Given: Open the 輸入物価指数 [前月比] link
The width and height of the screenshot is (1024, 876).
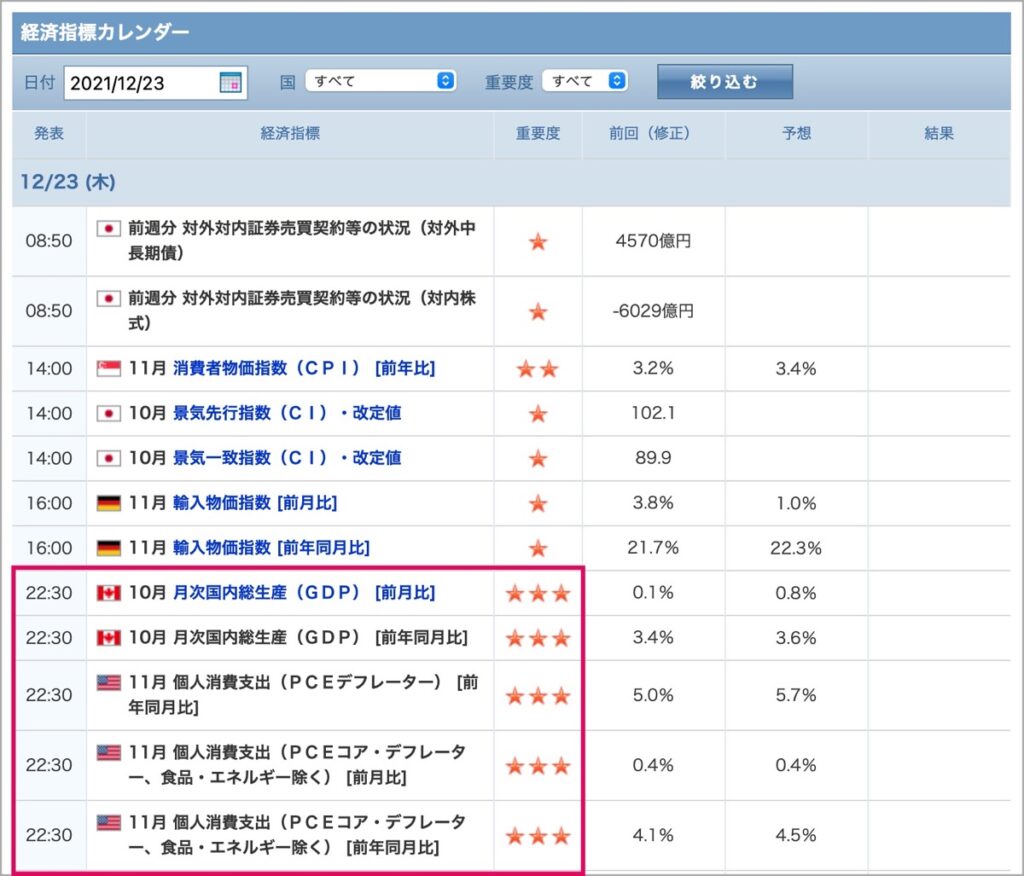Looking at the screenshot, I should [255, 503].
